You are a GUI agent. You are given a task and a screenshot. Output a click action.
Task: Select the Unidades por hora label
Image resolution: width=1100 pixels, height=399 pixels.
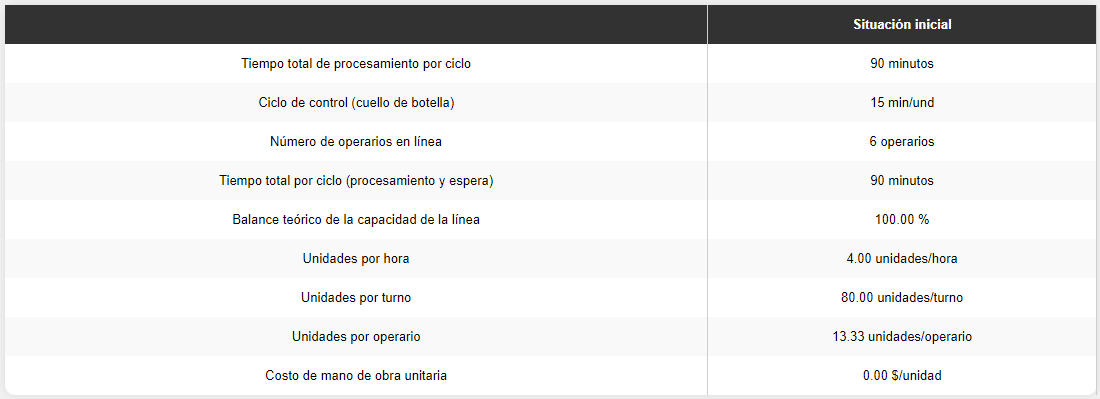pos(356,259)
